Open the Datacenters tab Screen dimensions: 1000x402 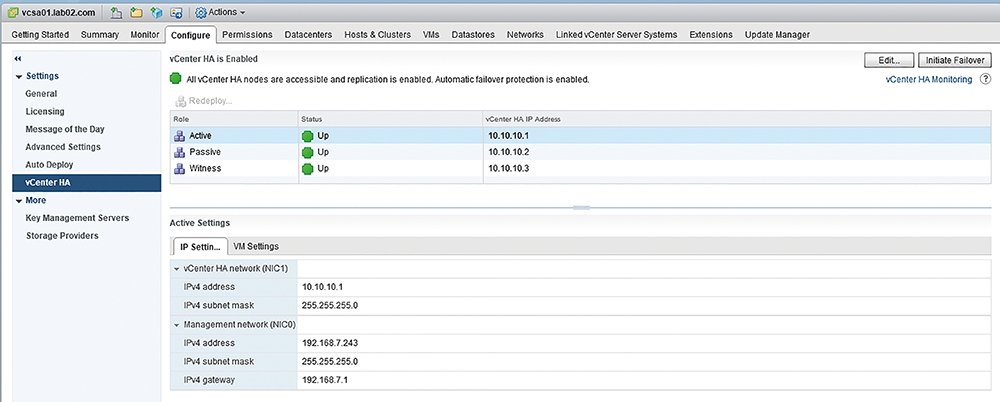coord(309,34)
